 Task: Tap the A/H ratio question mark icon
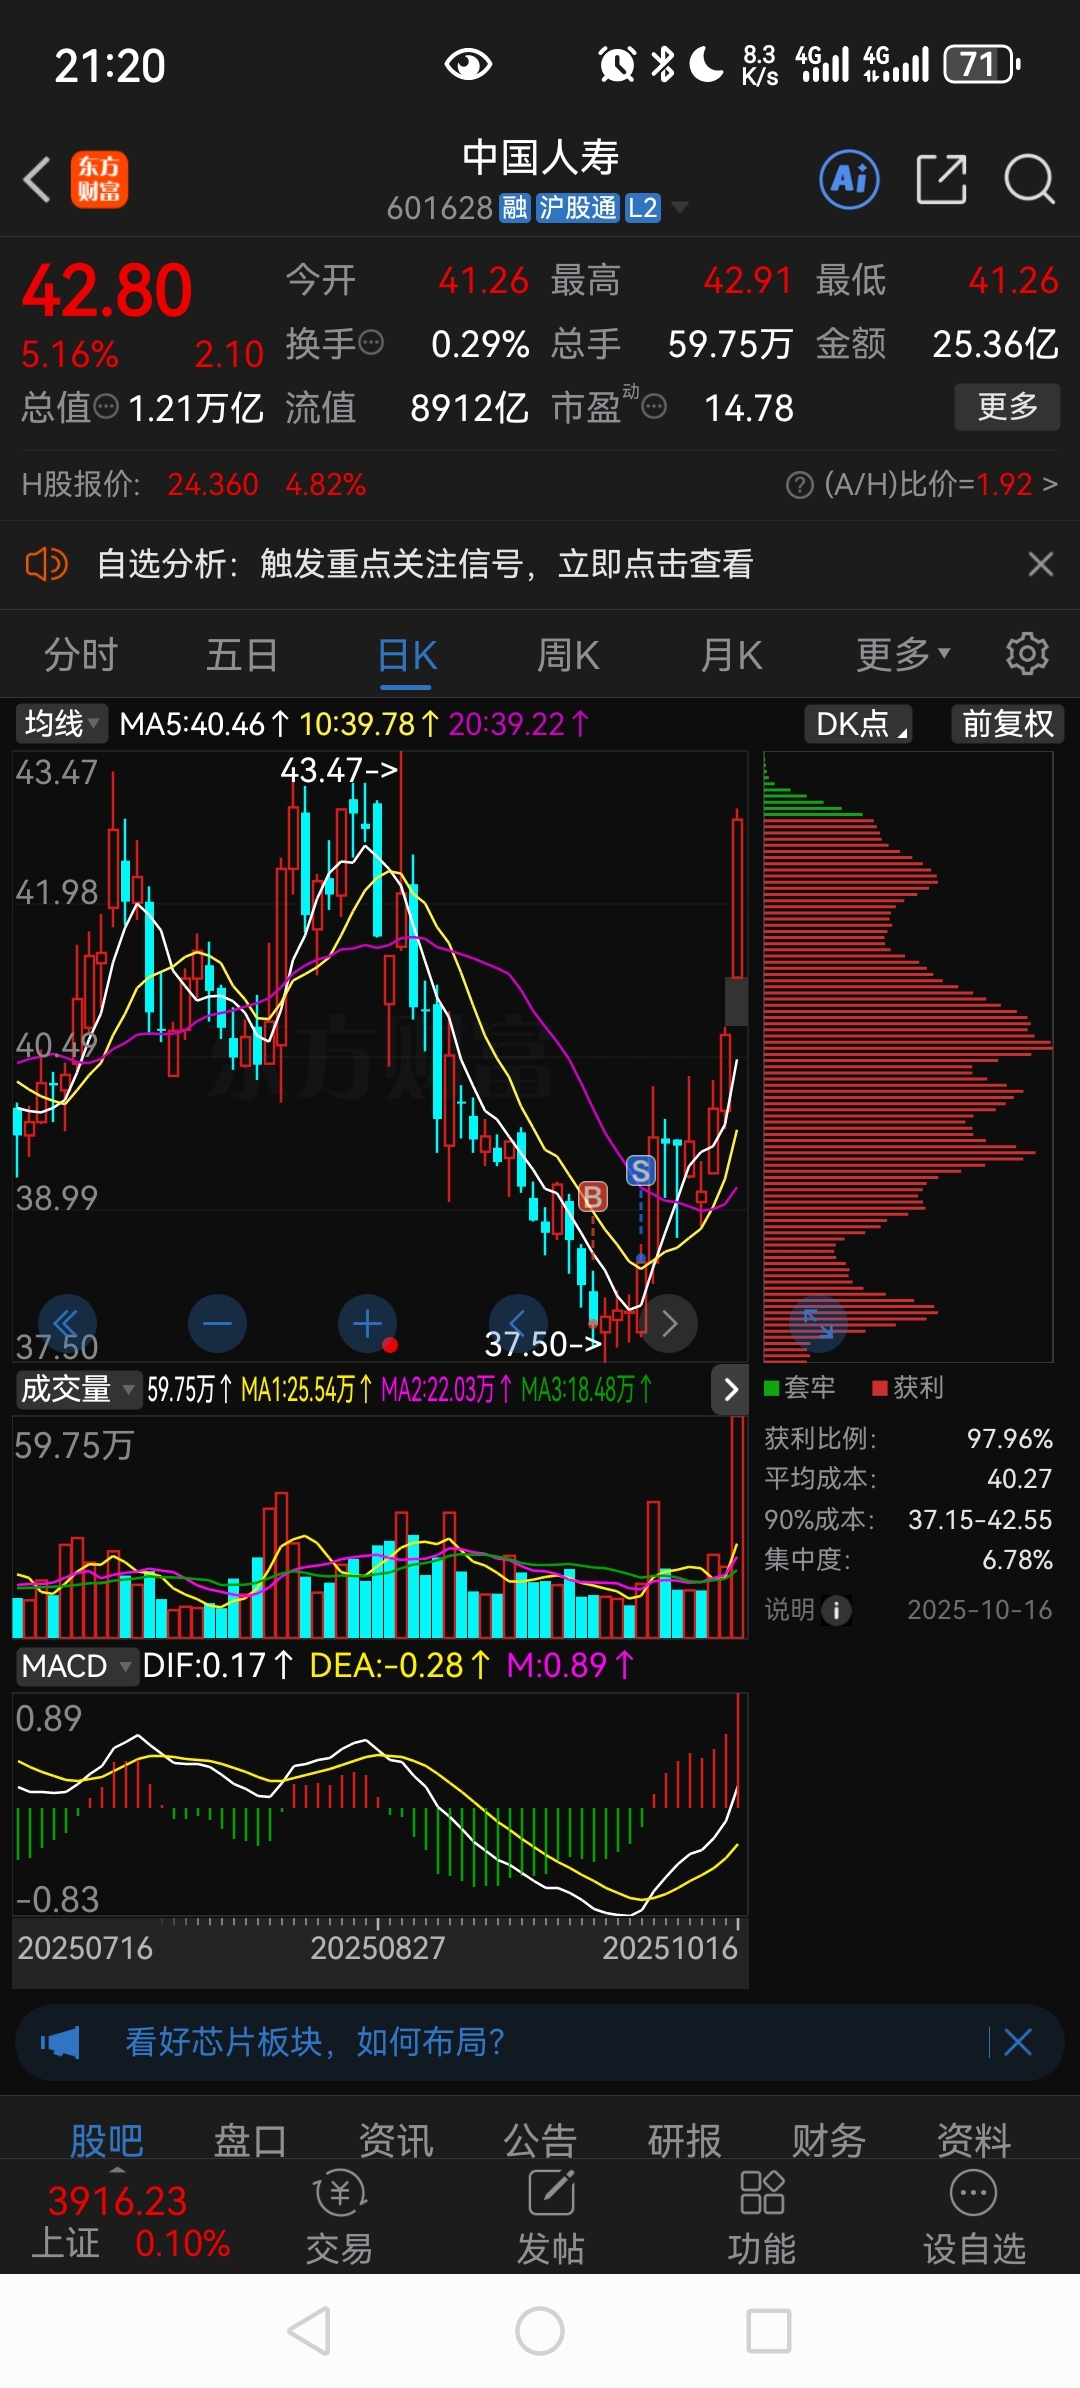click(800, 486)
